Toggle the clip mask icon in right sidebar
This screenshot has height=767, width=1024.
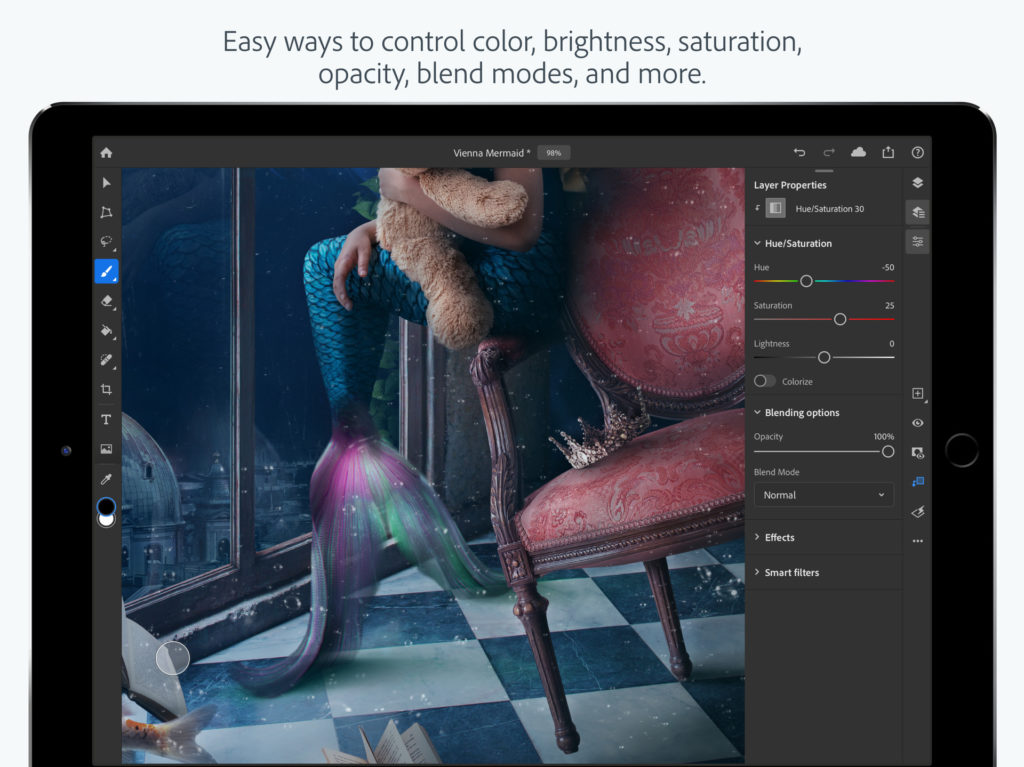[917, 481]
